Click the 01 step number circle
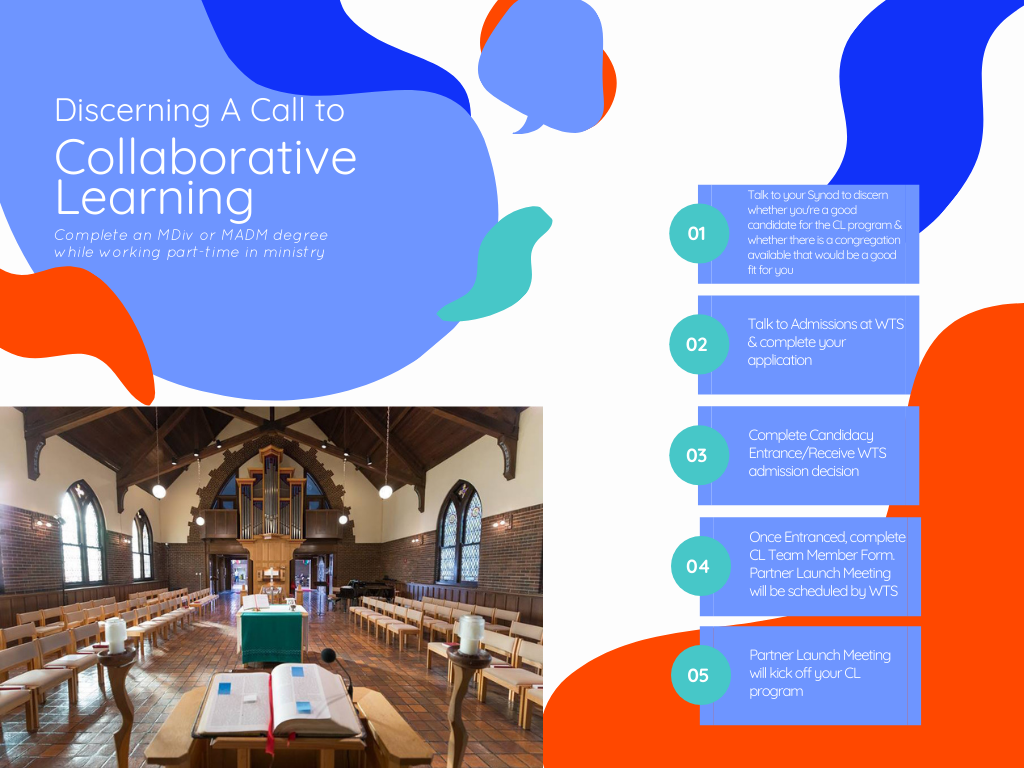Screen dimensions: 1024x768 click(699, 233)
